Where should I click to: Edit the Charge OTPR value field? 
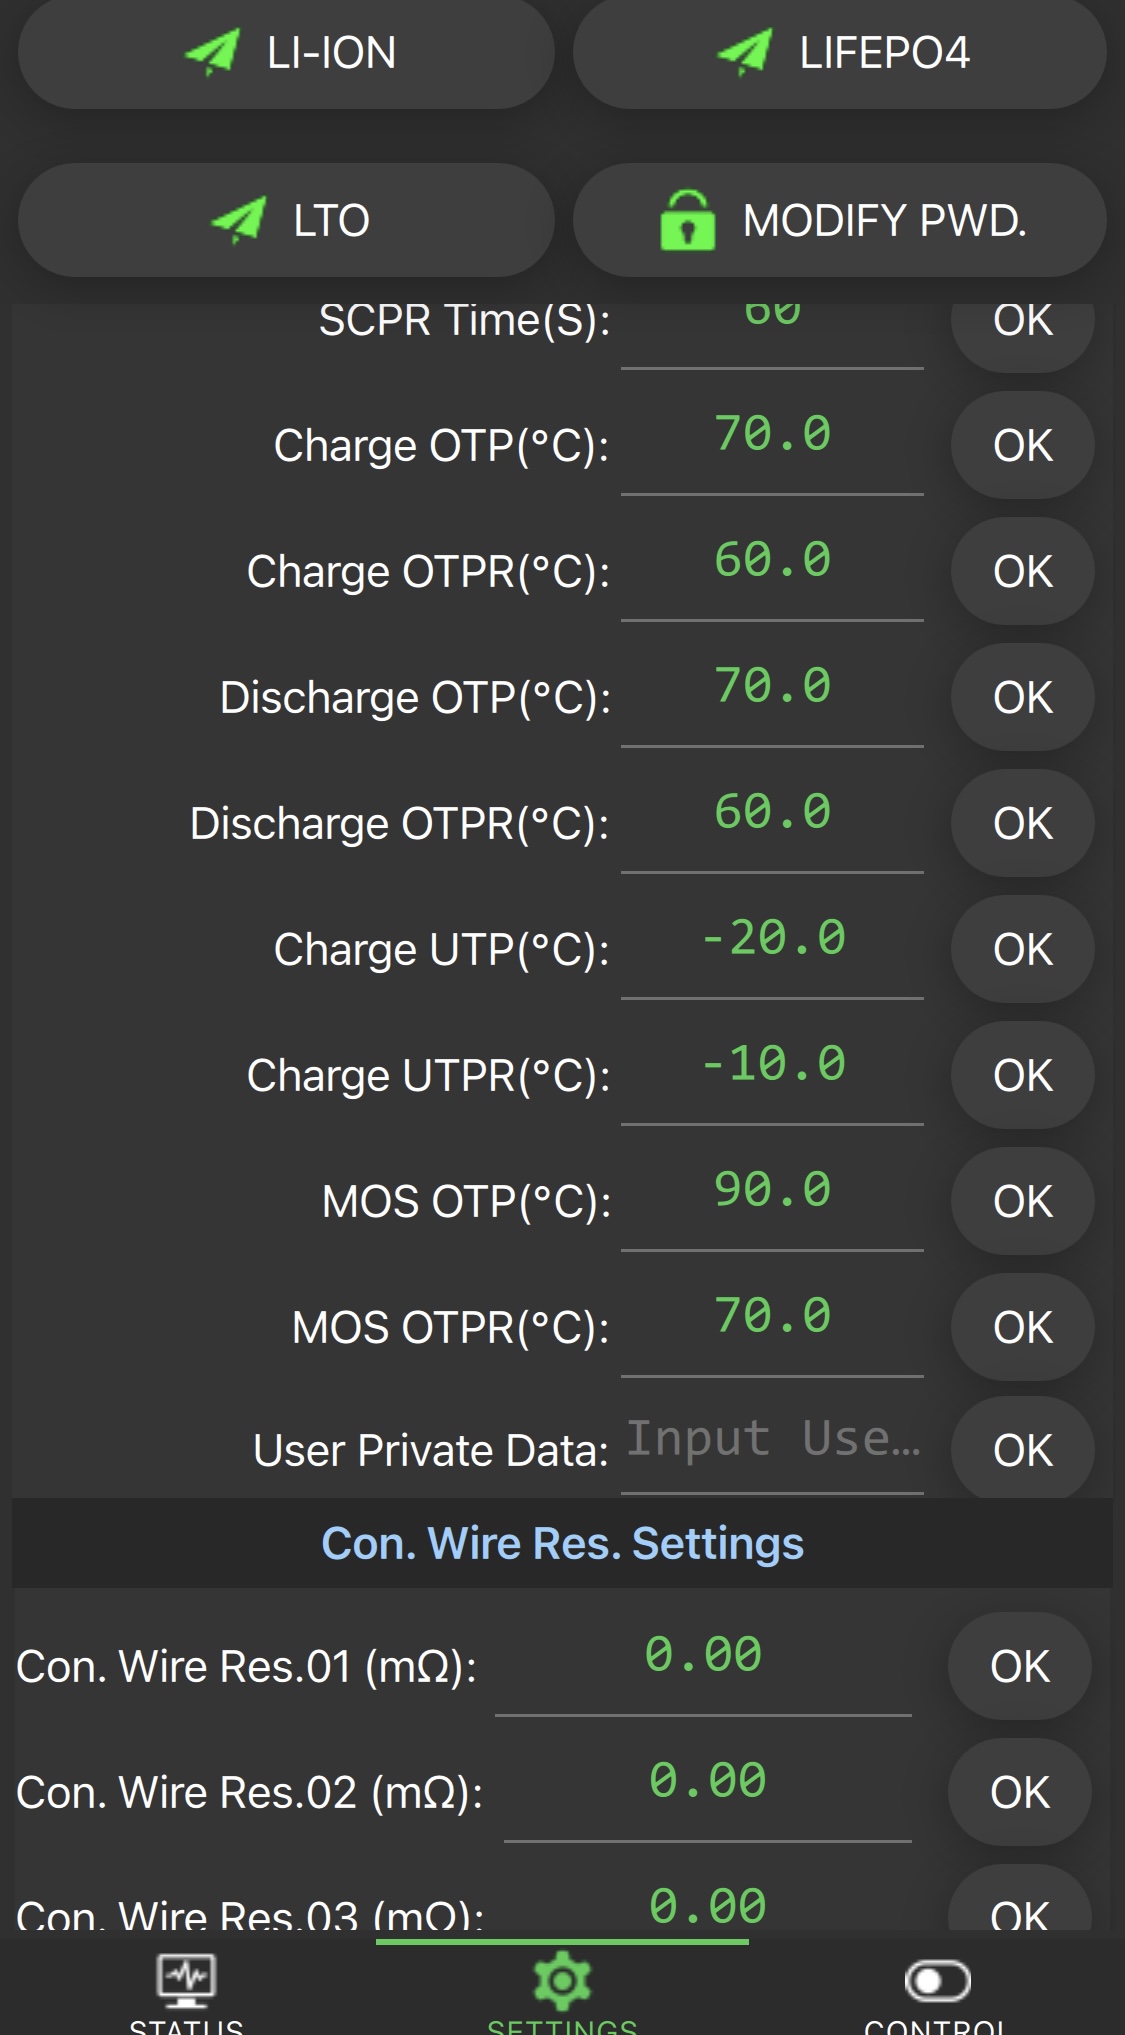click(x=772, y=561)
